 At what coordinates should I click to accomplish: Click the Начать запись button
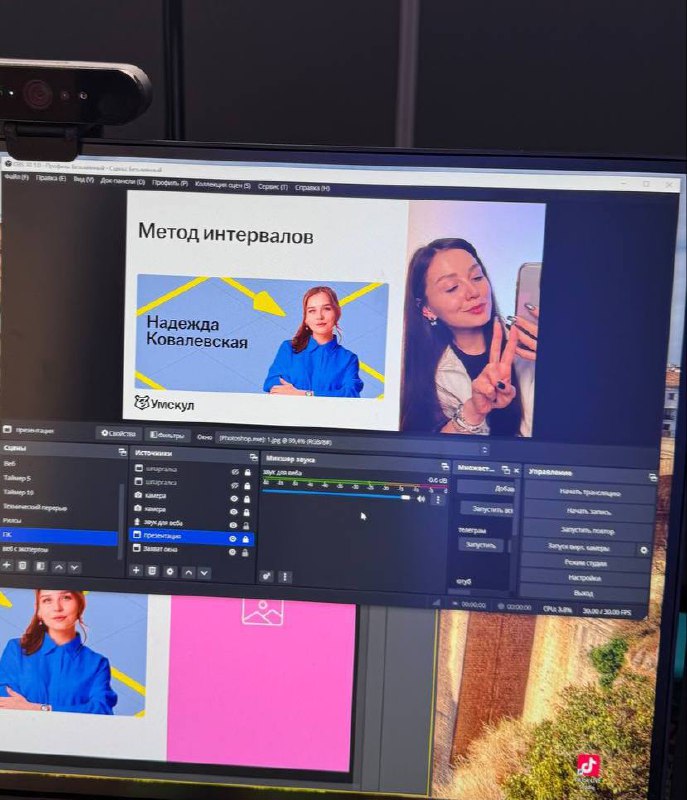[589, 512]
